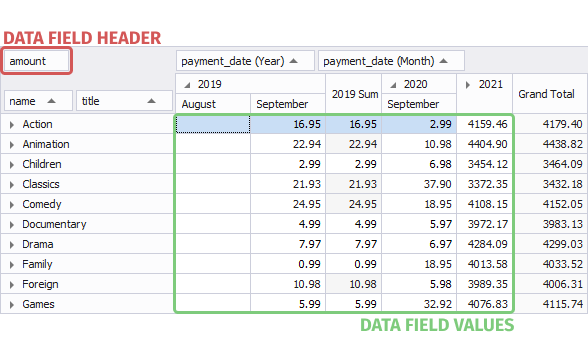Click the title row field header
This screenshot has width=588, height=360.
point(124,101)
